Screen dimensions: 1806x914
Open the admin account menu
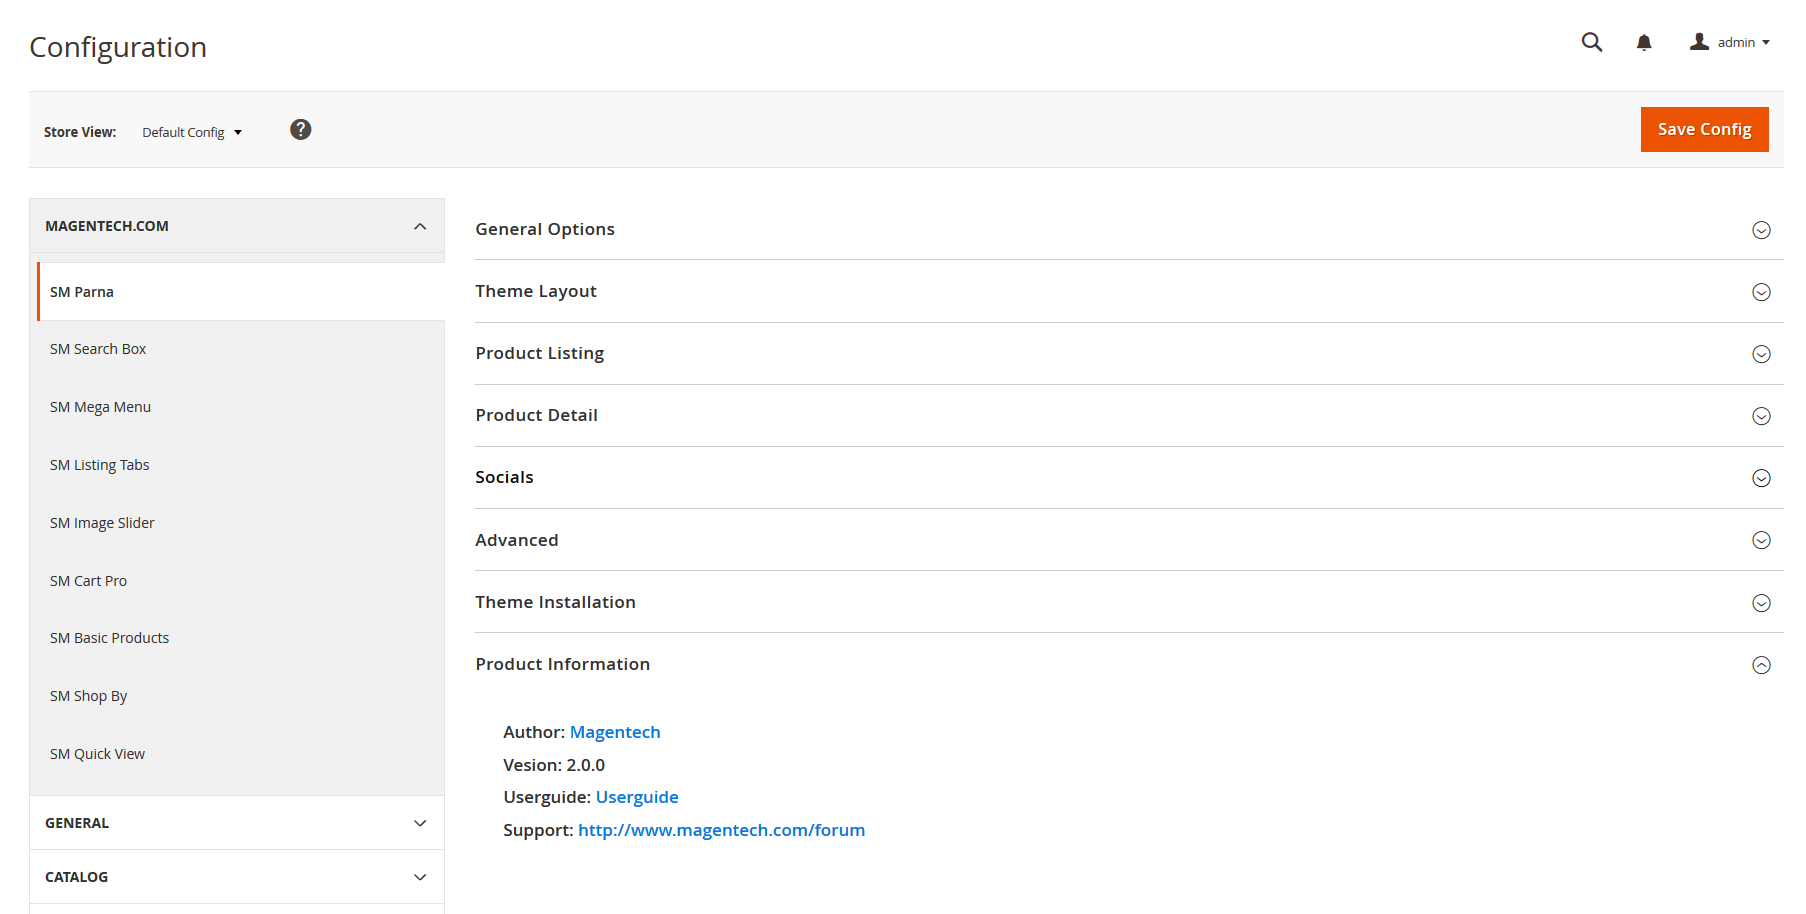[x=1730, y=42]
